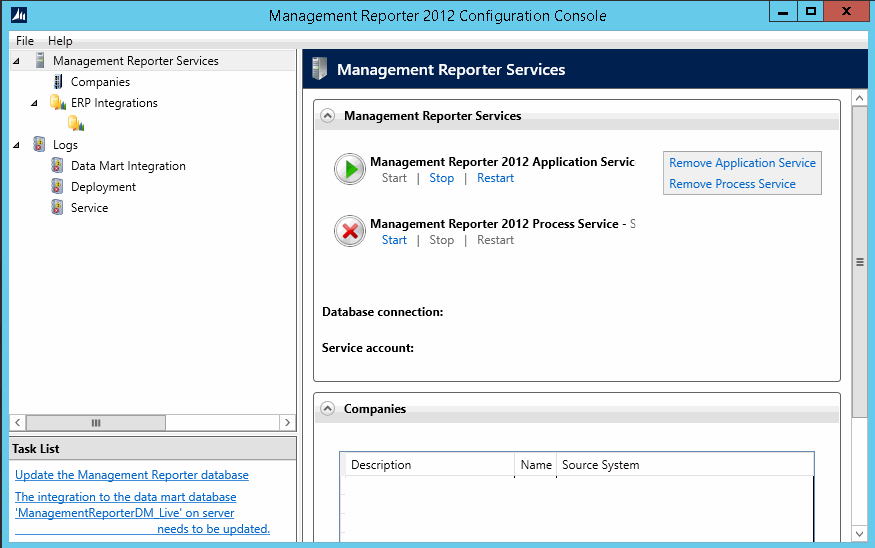
Task: Collapse the ERP Integrations tree node
Action: pyautogui.click(x=34, y=103)
